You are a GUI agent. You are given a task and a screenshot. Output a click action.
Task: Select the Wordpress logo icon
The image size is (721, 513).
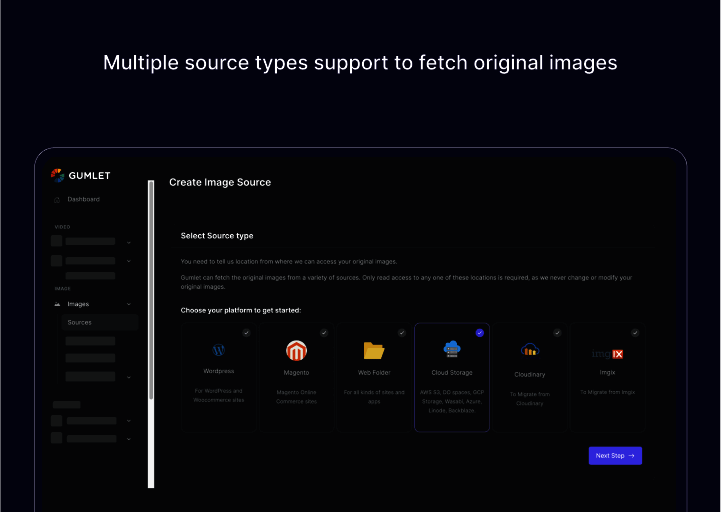point(219,351)
